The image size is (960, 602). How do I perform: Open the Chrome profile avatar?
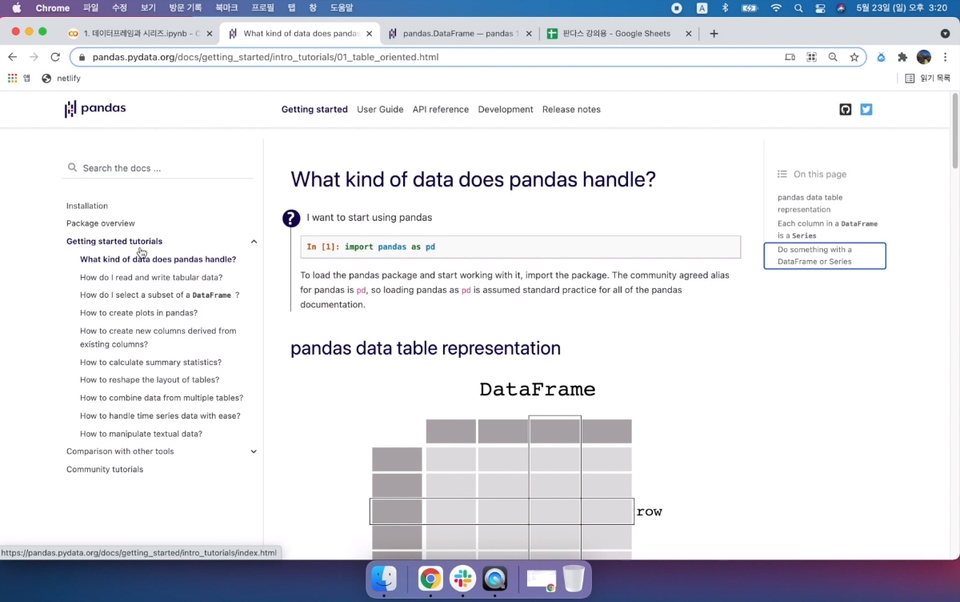click(x=924, y=57)
